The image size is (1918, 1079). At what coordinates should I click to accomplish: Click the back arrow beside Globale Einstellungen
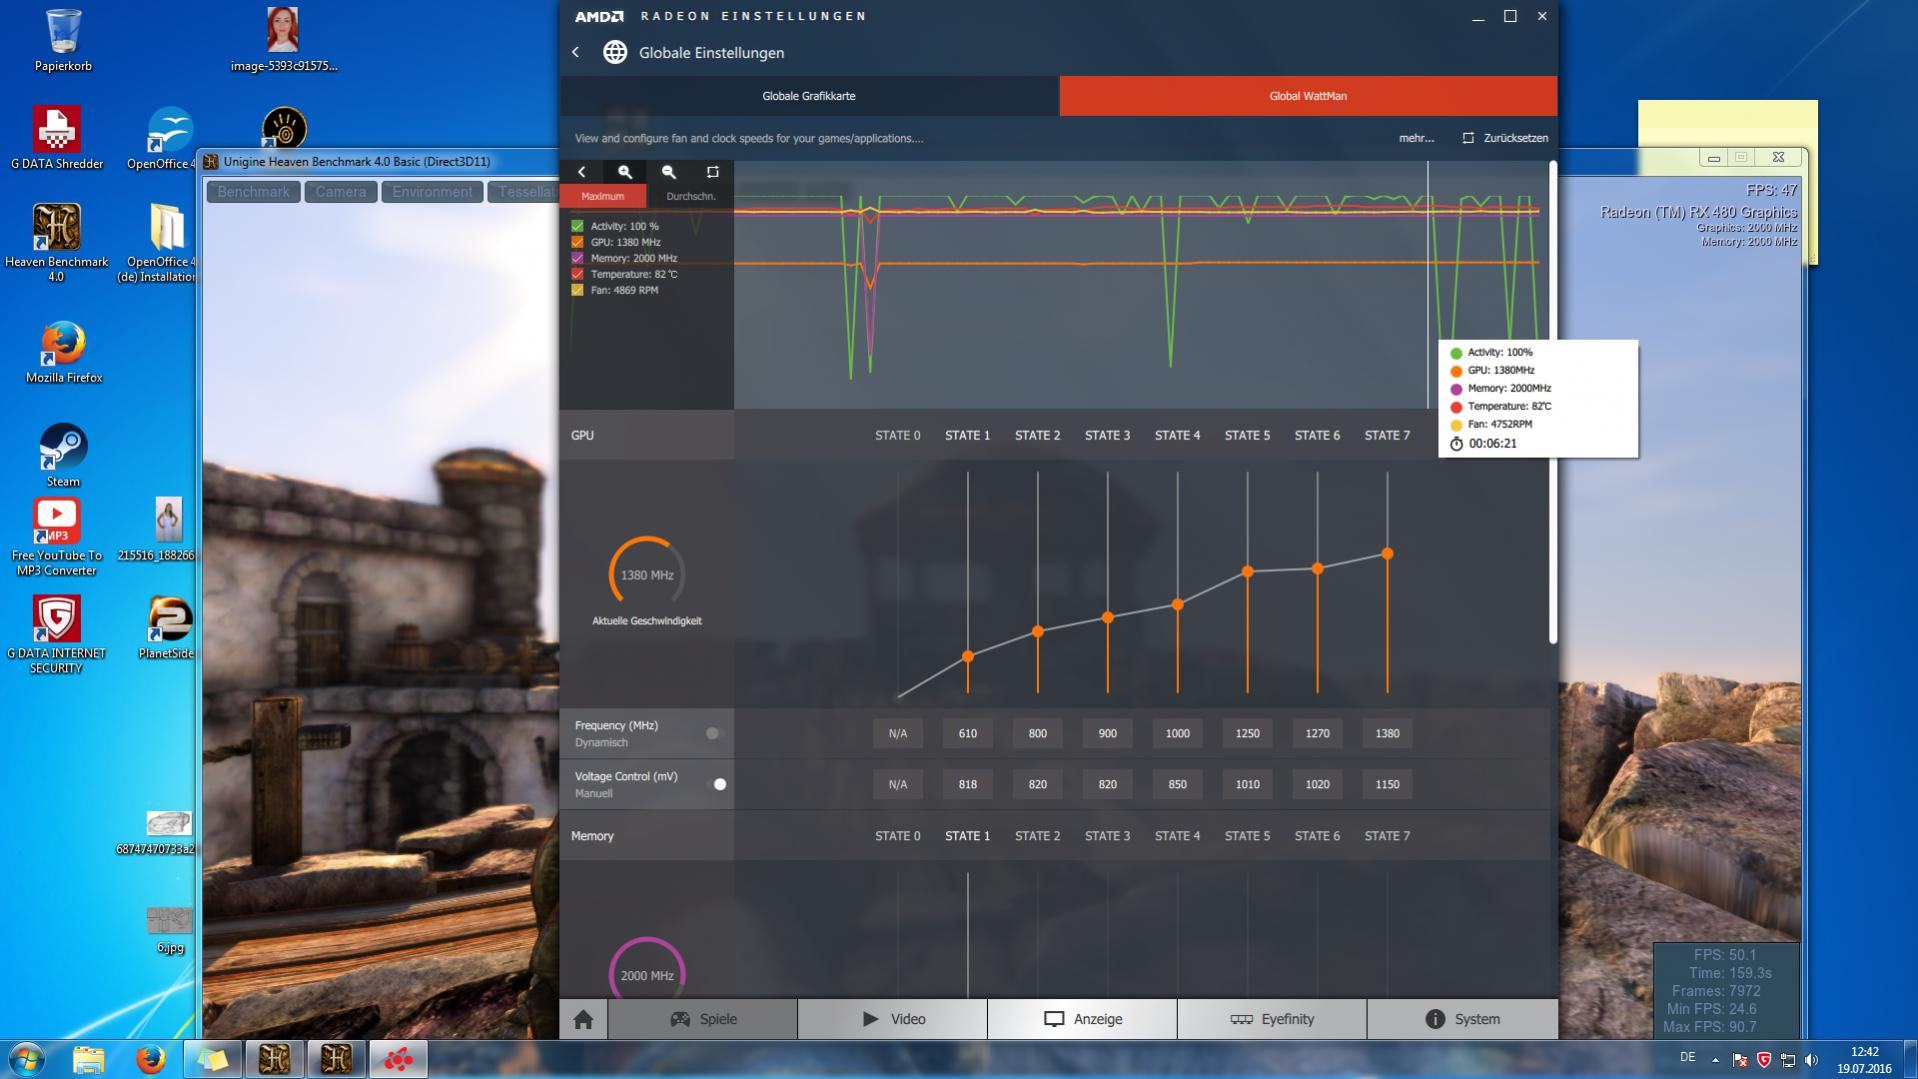576,52
